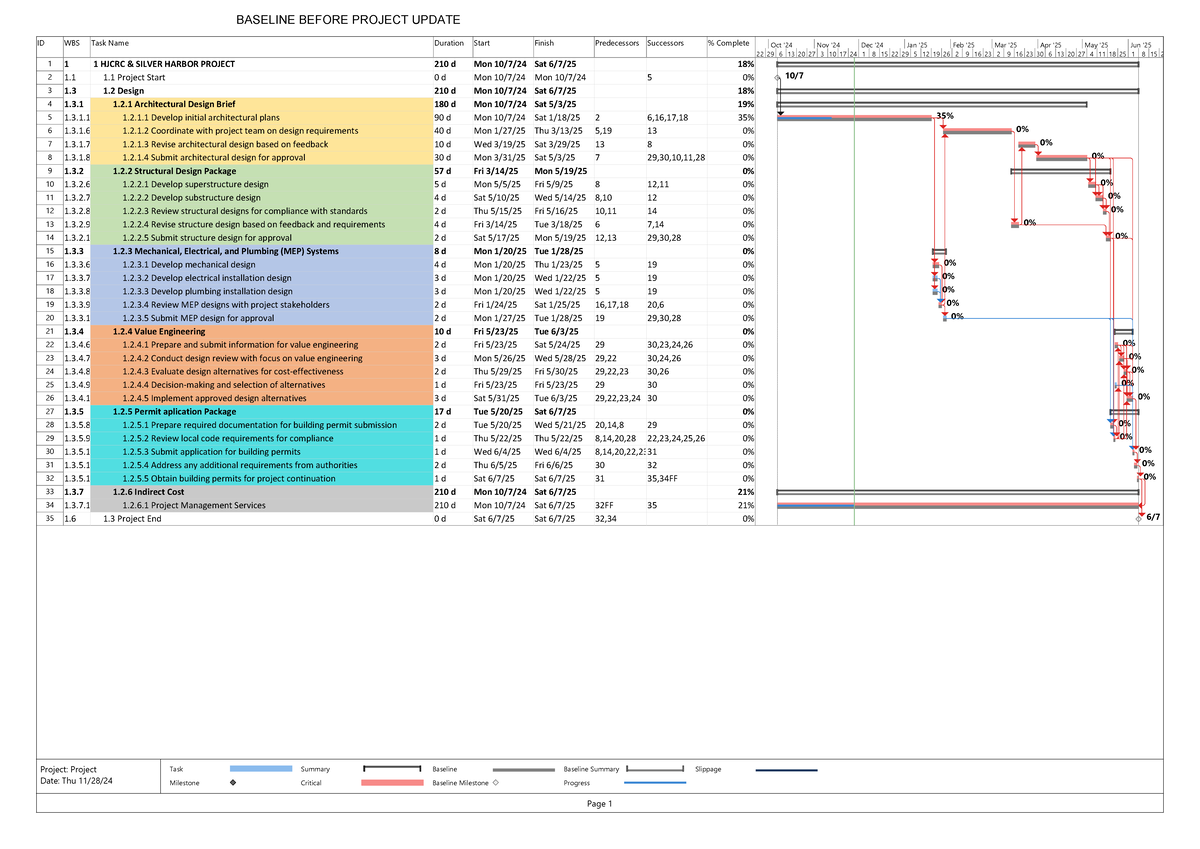
Task: Select the blue Task bar swatch in legend
Action: tap(260, 769)
